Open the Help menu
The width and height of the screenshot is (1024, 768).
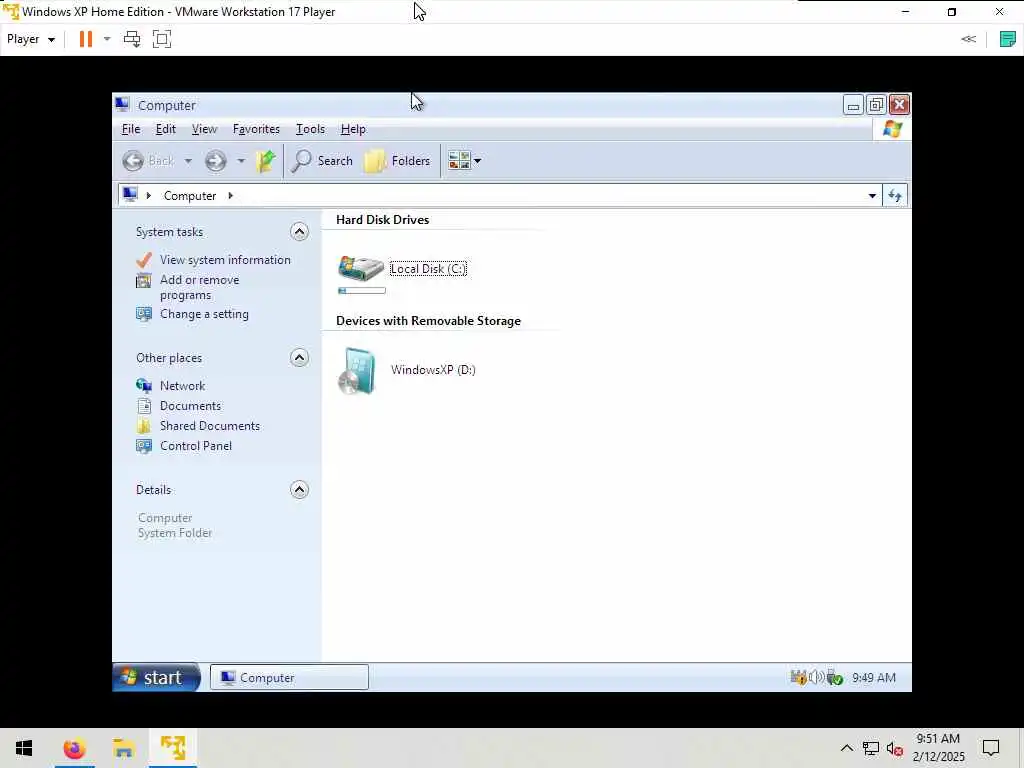(x=353, y=129)
